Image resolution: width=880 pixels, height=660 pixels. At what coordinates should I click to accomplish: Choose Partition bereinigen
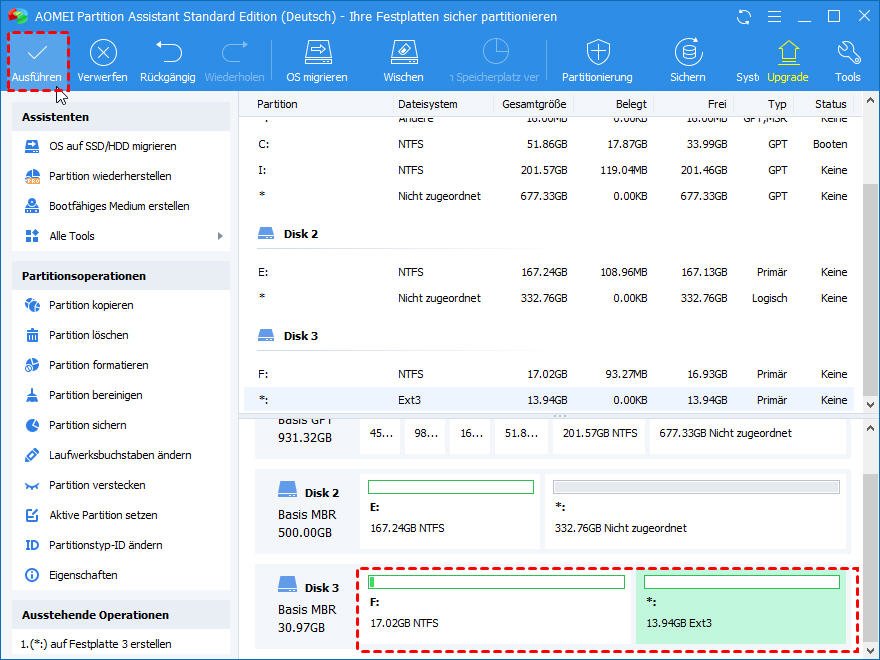click(x=95, y=395)
